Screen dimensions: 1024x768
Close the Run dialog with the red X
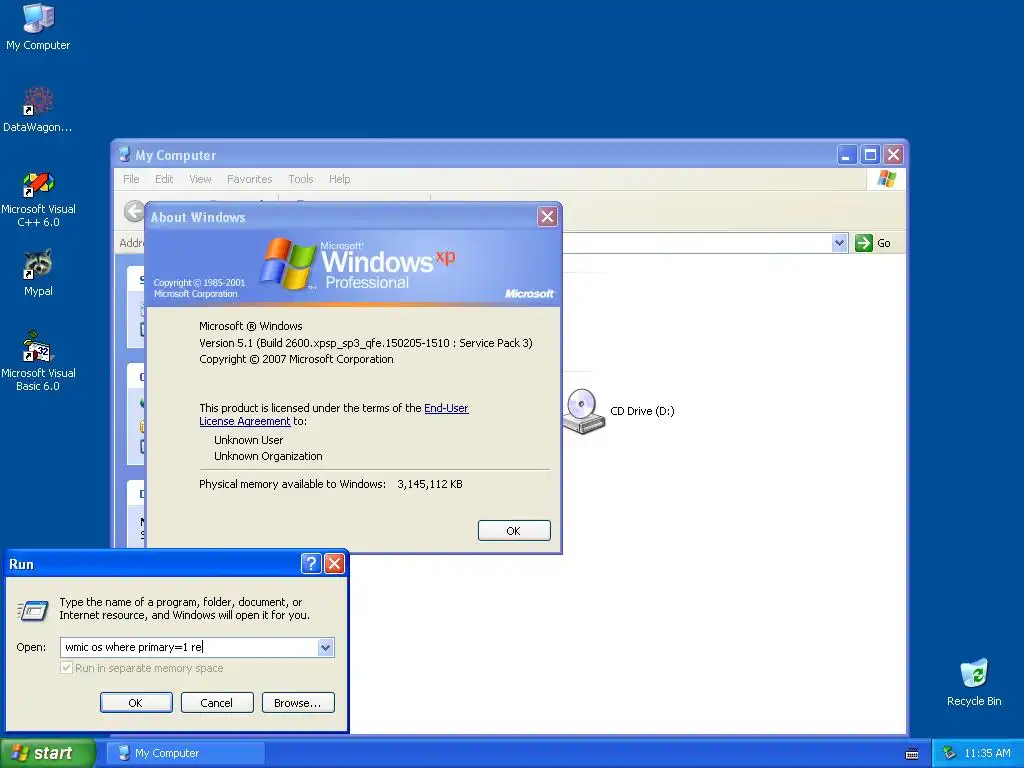334,564
